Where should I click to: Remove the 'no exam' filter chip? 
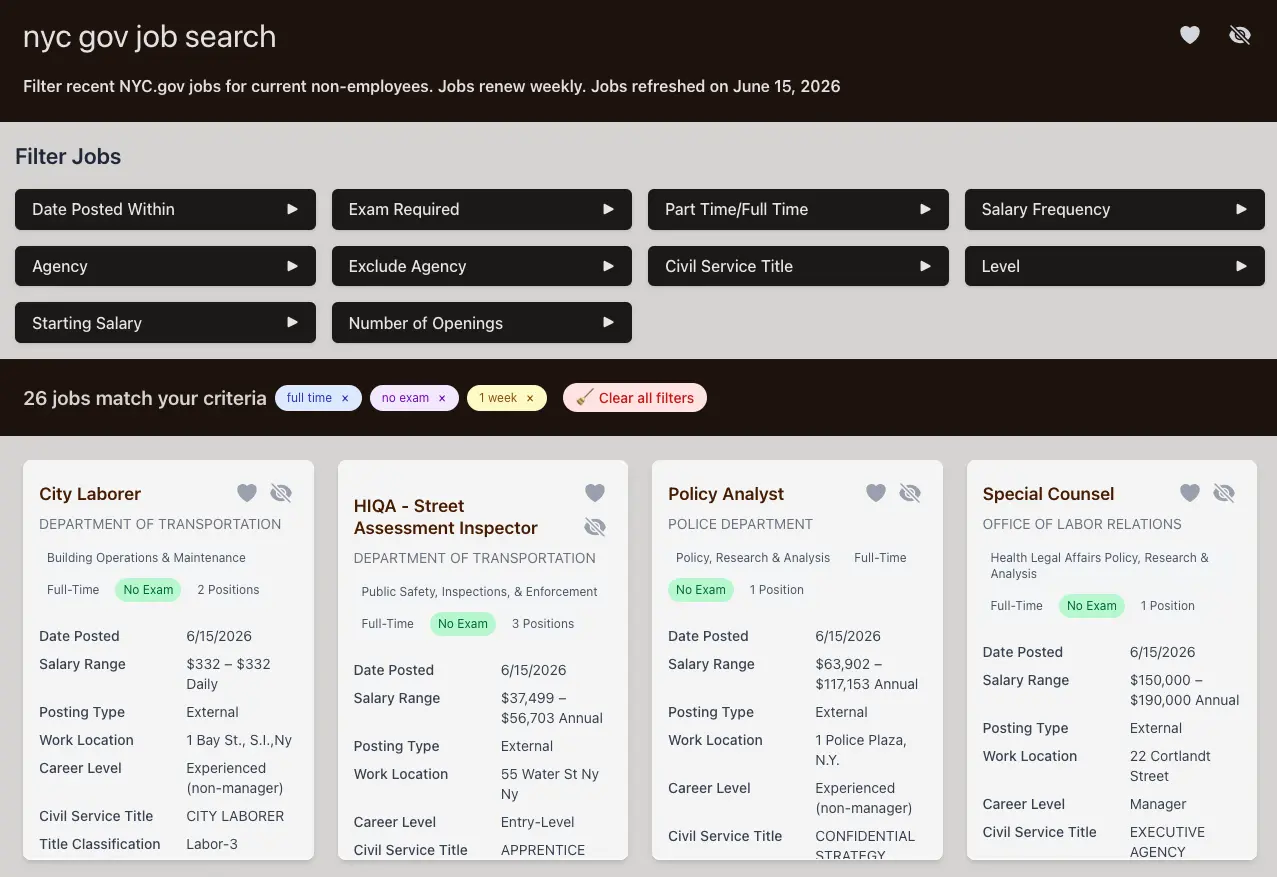point(442,398)
